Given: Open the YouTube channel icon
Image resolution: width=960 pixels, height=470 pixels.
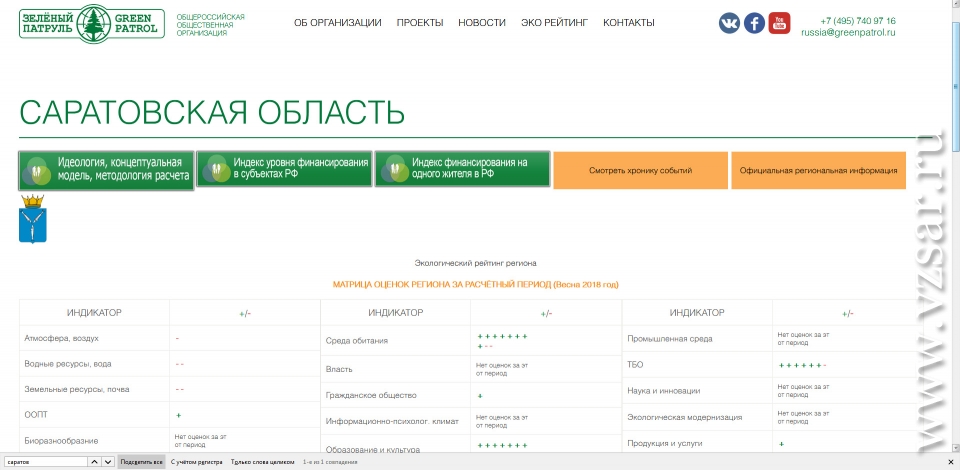Looking at the screenshot, I should tap(779, 23).
